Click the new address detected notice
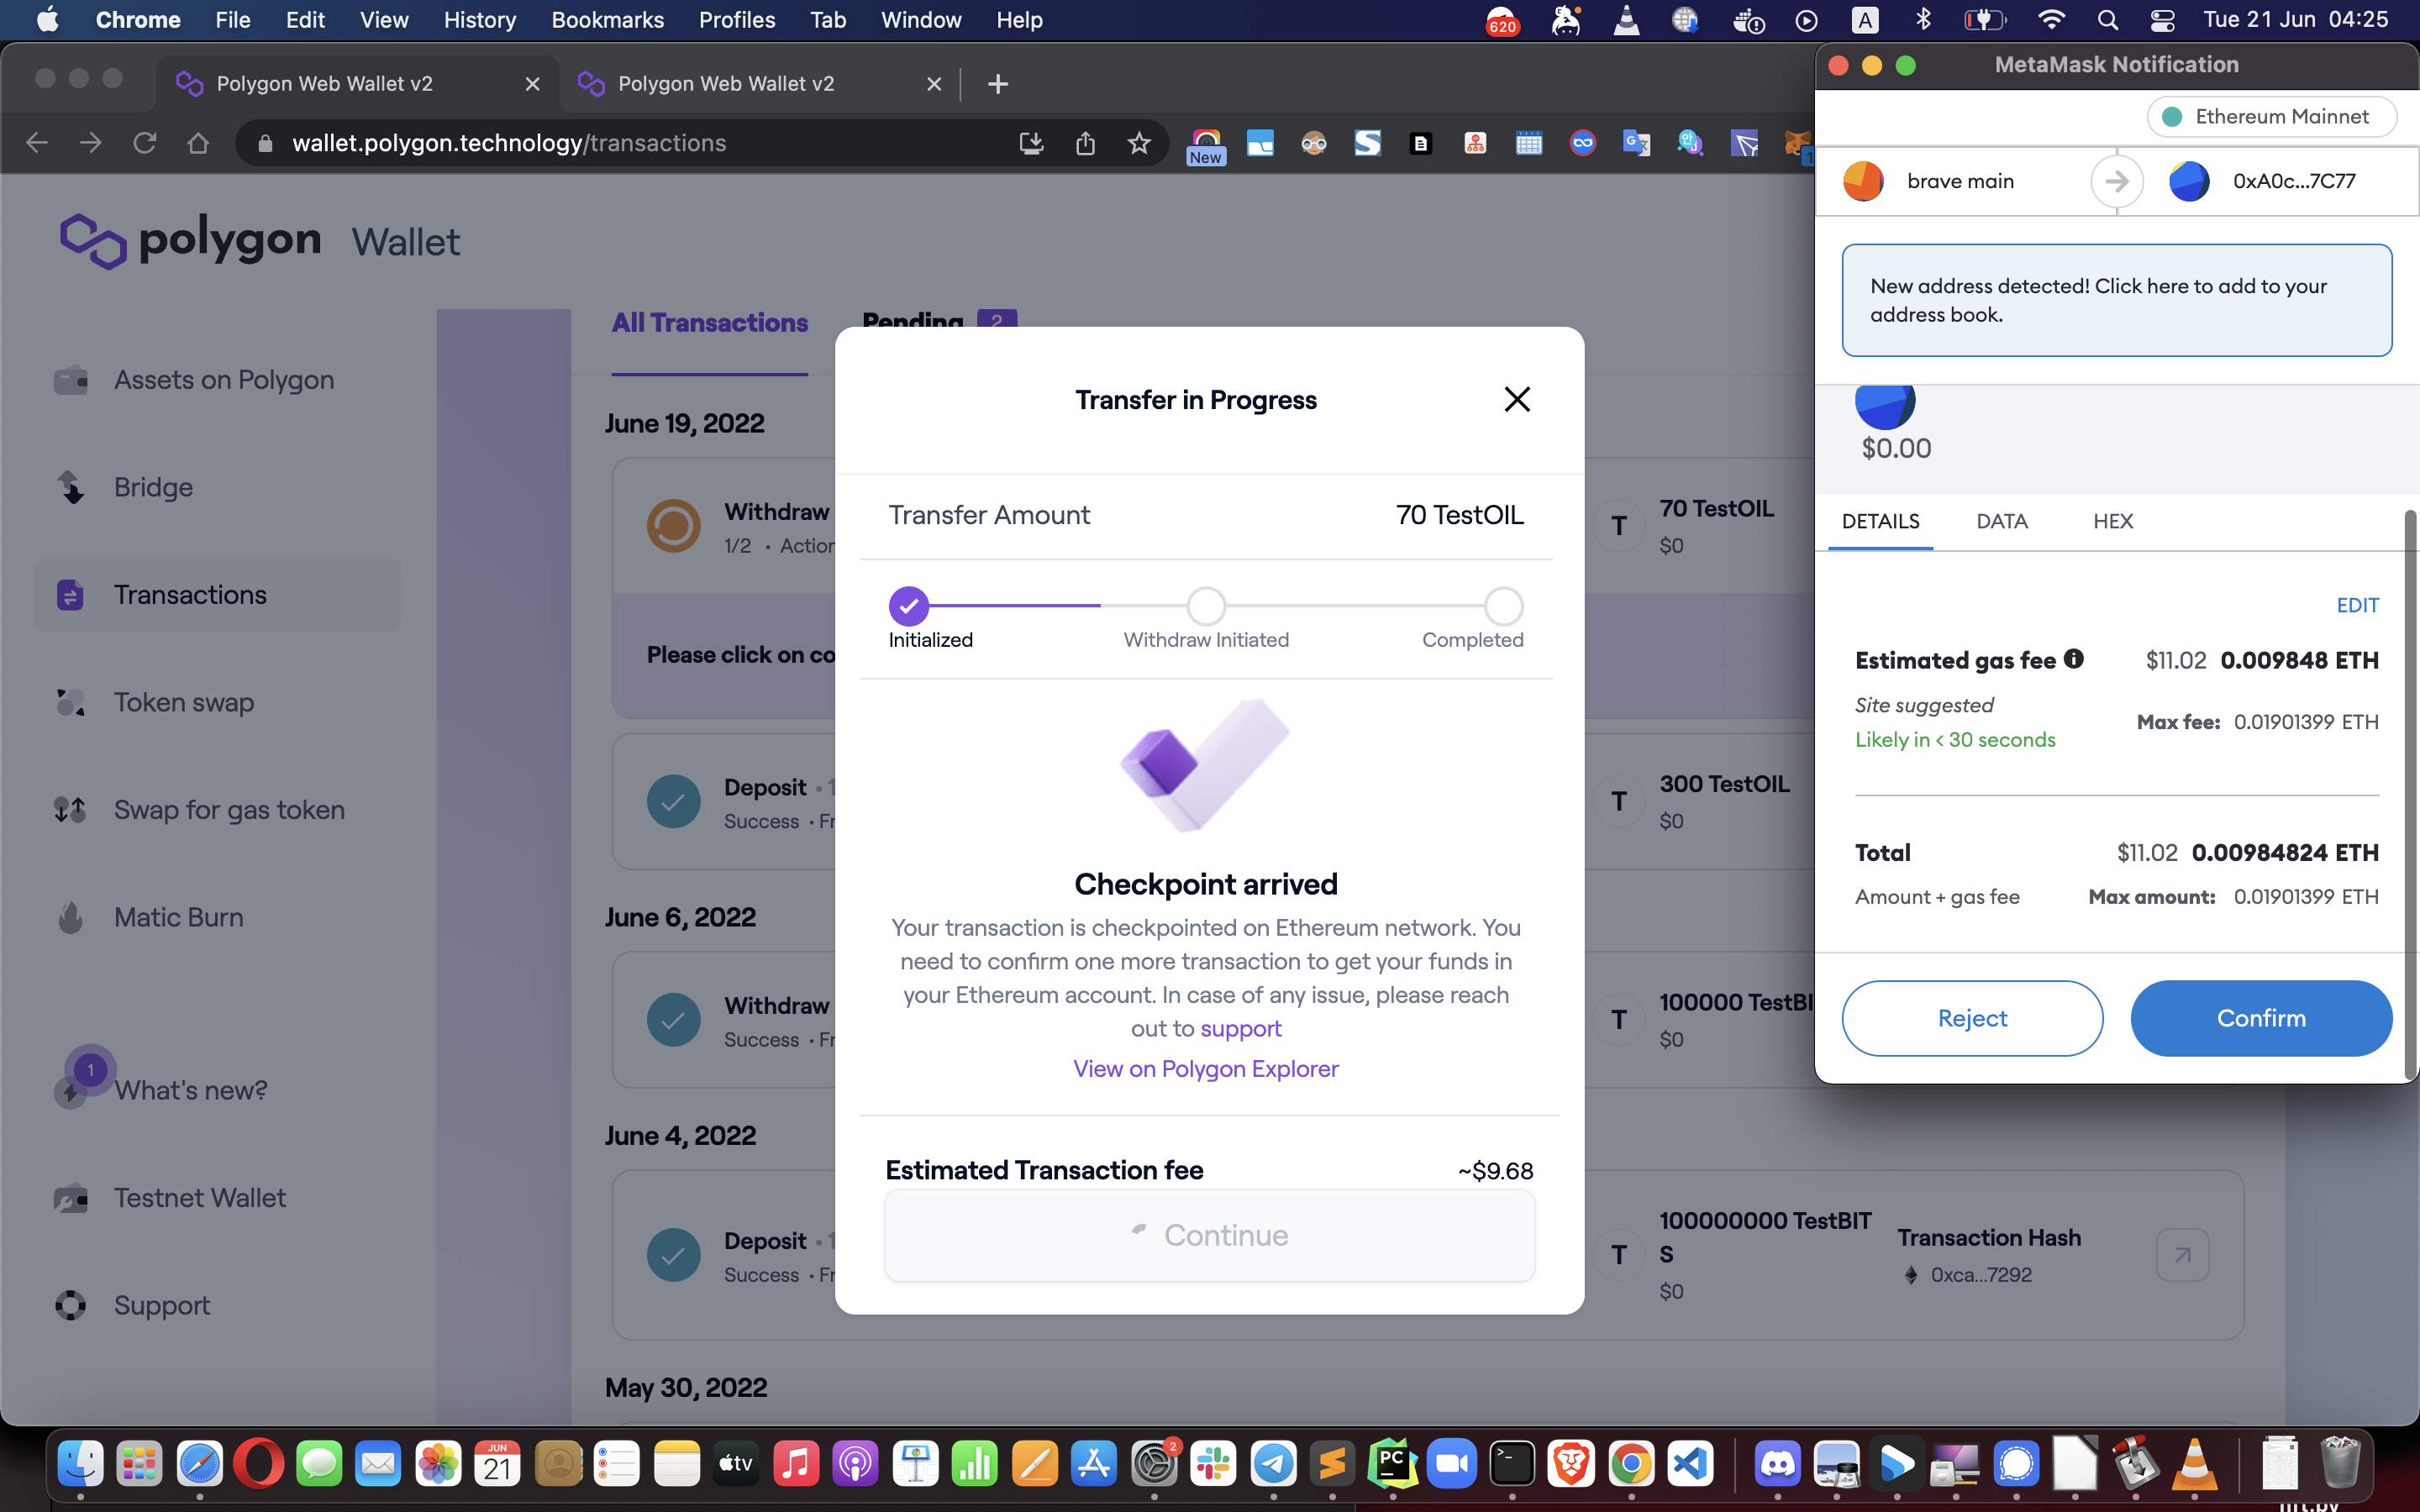 point(2116,300)
